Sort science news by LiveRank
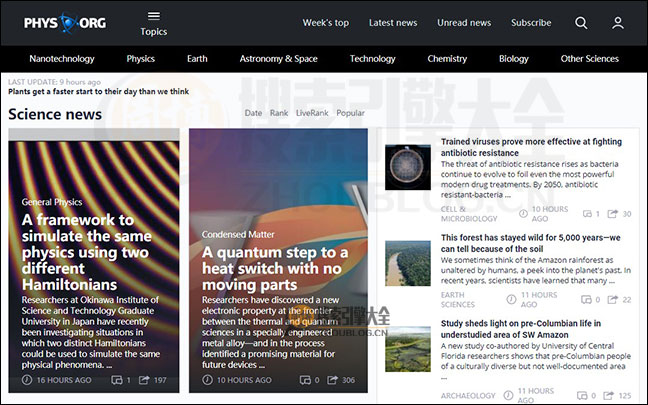This screenshot has height=405, width=648. (312, 113)
